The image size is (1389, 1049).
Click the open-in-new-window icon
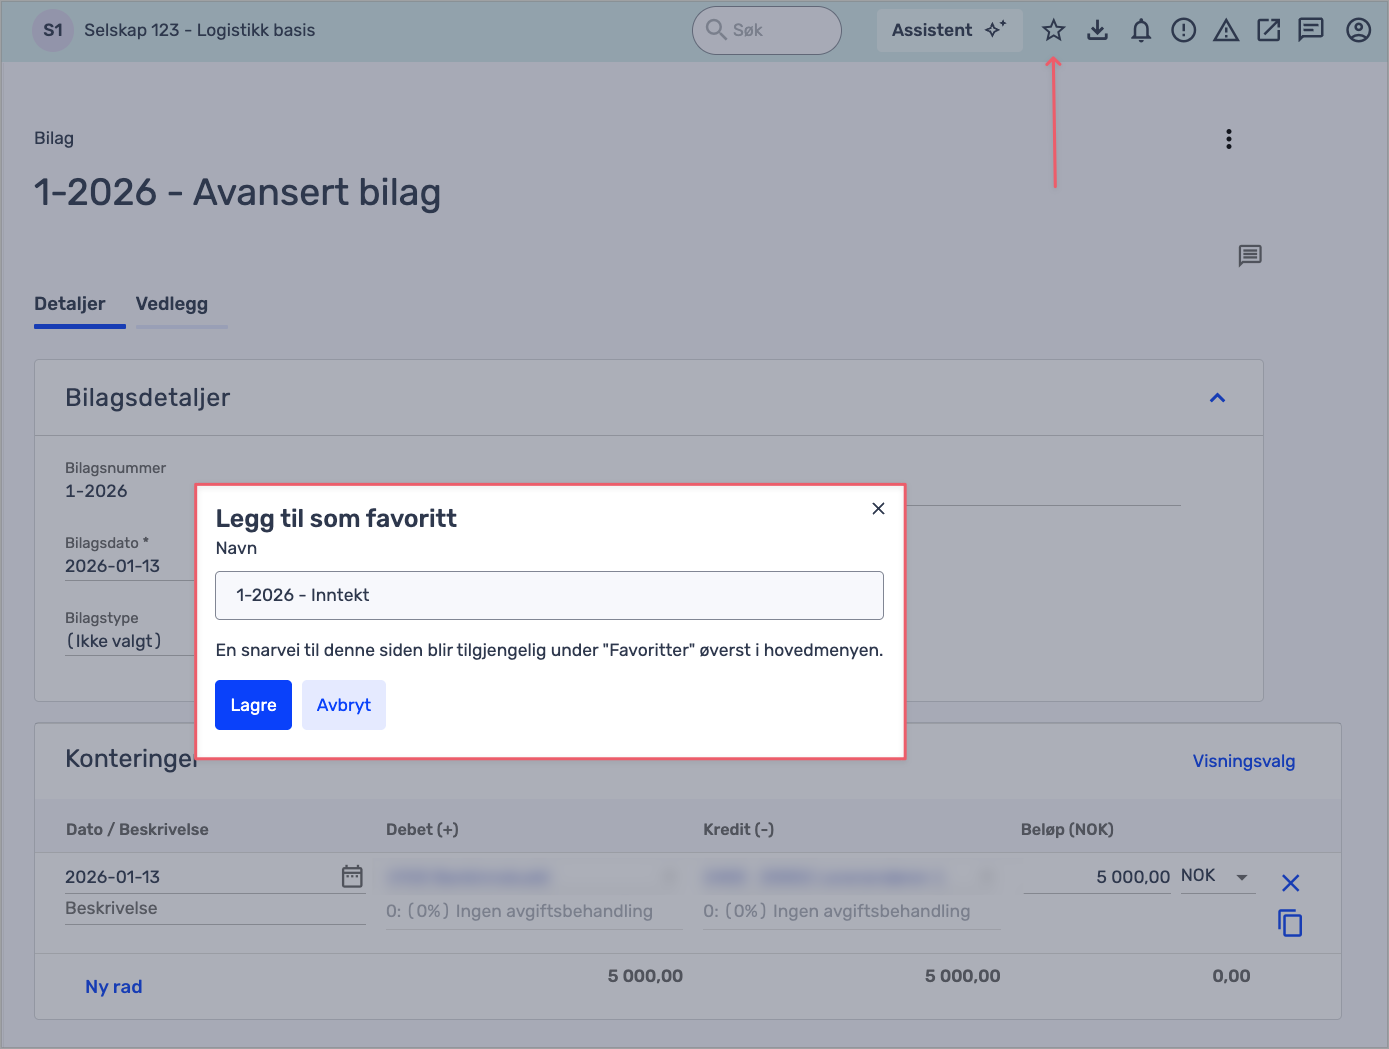pyautogui.click(x=1268, y=30)
